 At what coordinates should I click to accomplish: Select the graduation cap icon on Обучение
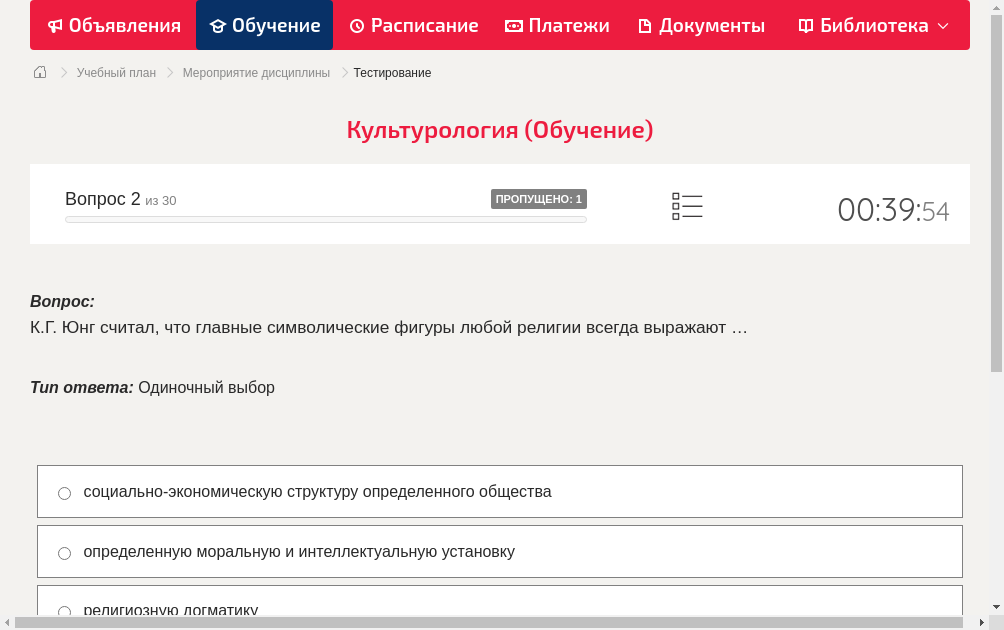pyautogui.click(x=218, y=25)
